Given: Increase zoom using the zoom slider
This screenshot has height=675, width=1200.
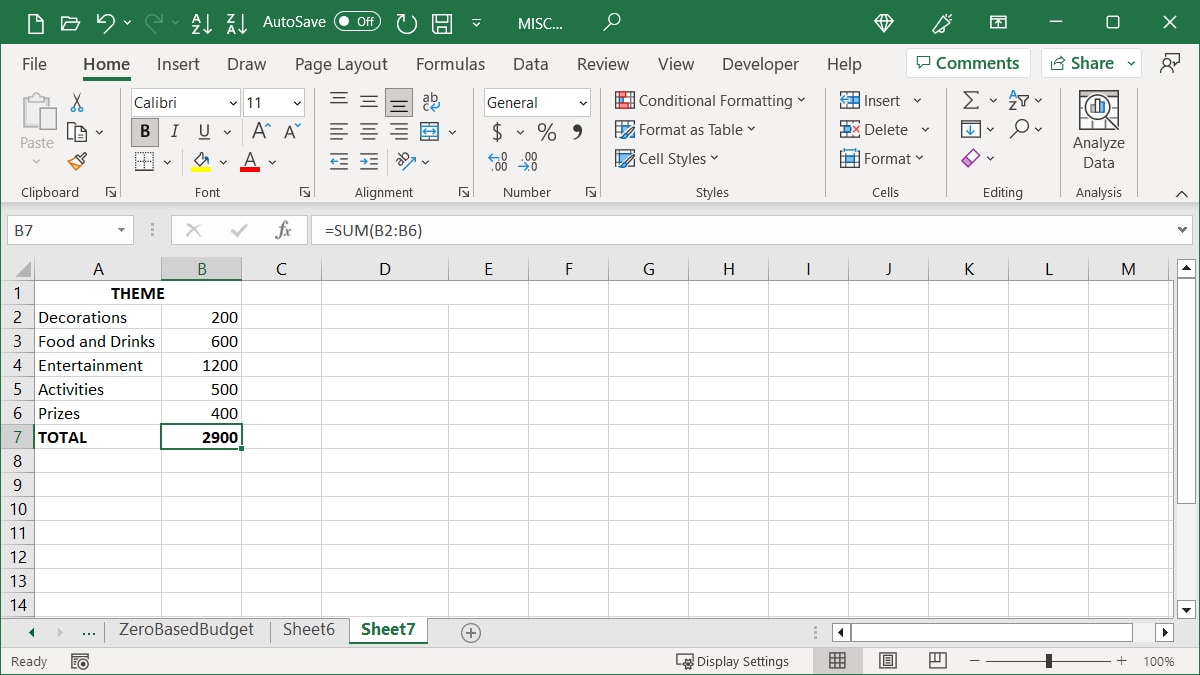Looking at the screenshot, I should pos(1122,661).
